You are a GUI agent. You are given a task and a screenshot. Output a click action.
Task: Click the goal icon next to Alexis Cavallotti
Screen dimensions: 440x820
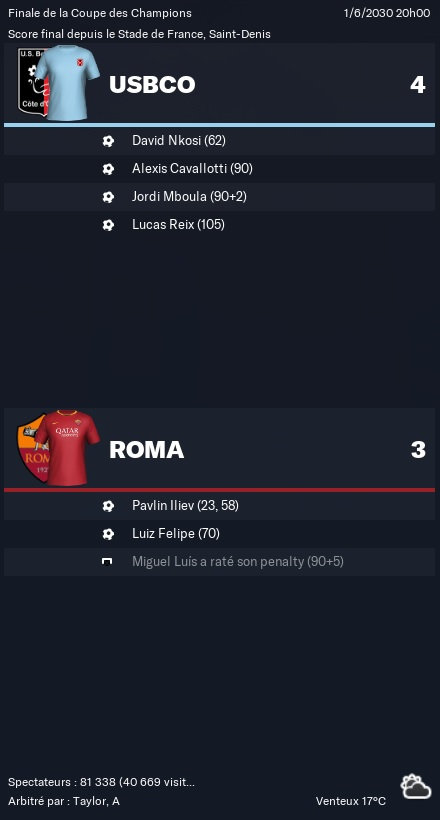(x=108, y=169)
